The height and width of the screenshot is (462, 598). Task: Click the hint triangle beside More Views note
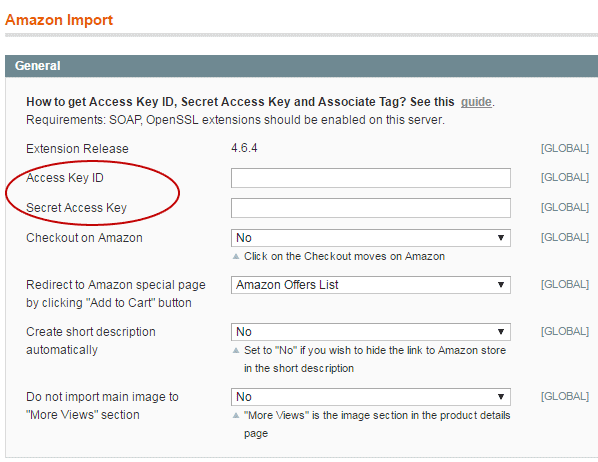236,415
